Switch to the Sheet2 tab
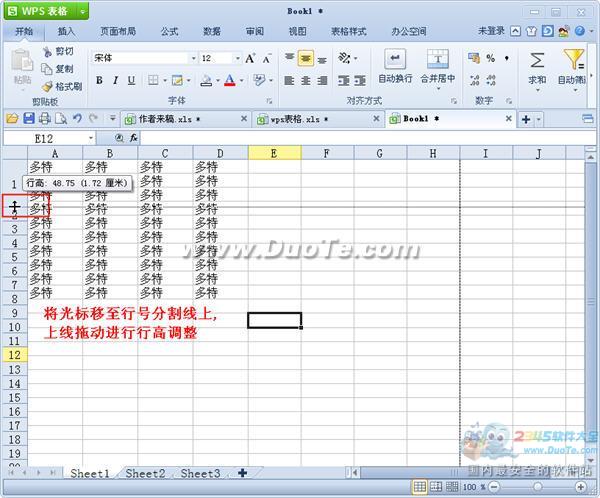 (145, 473)
